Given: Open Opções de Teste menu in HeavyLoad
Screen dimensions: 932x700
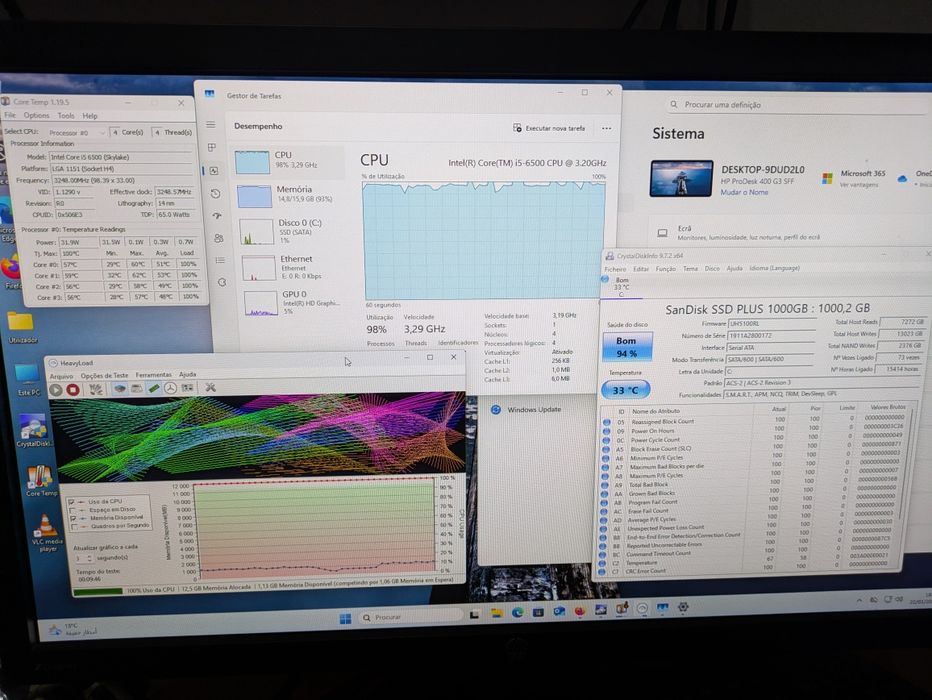Looking at the screenshot, I should tap(105, 376).
